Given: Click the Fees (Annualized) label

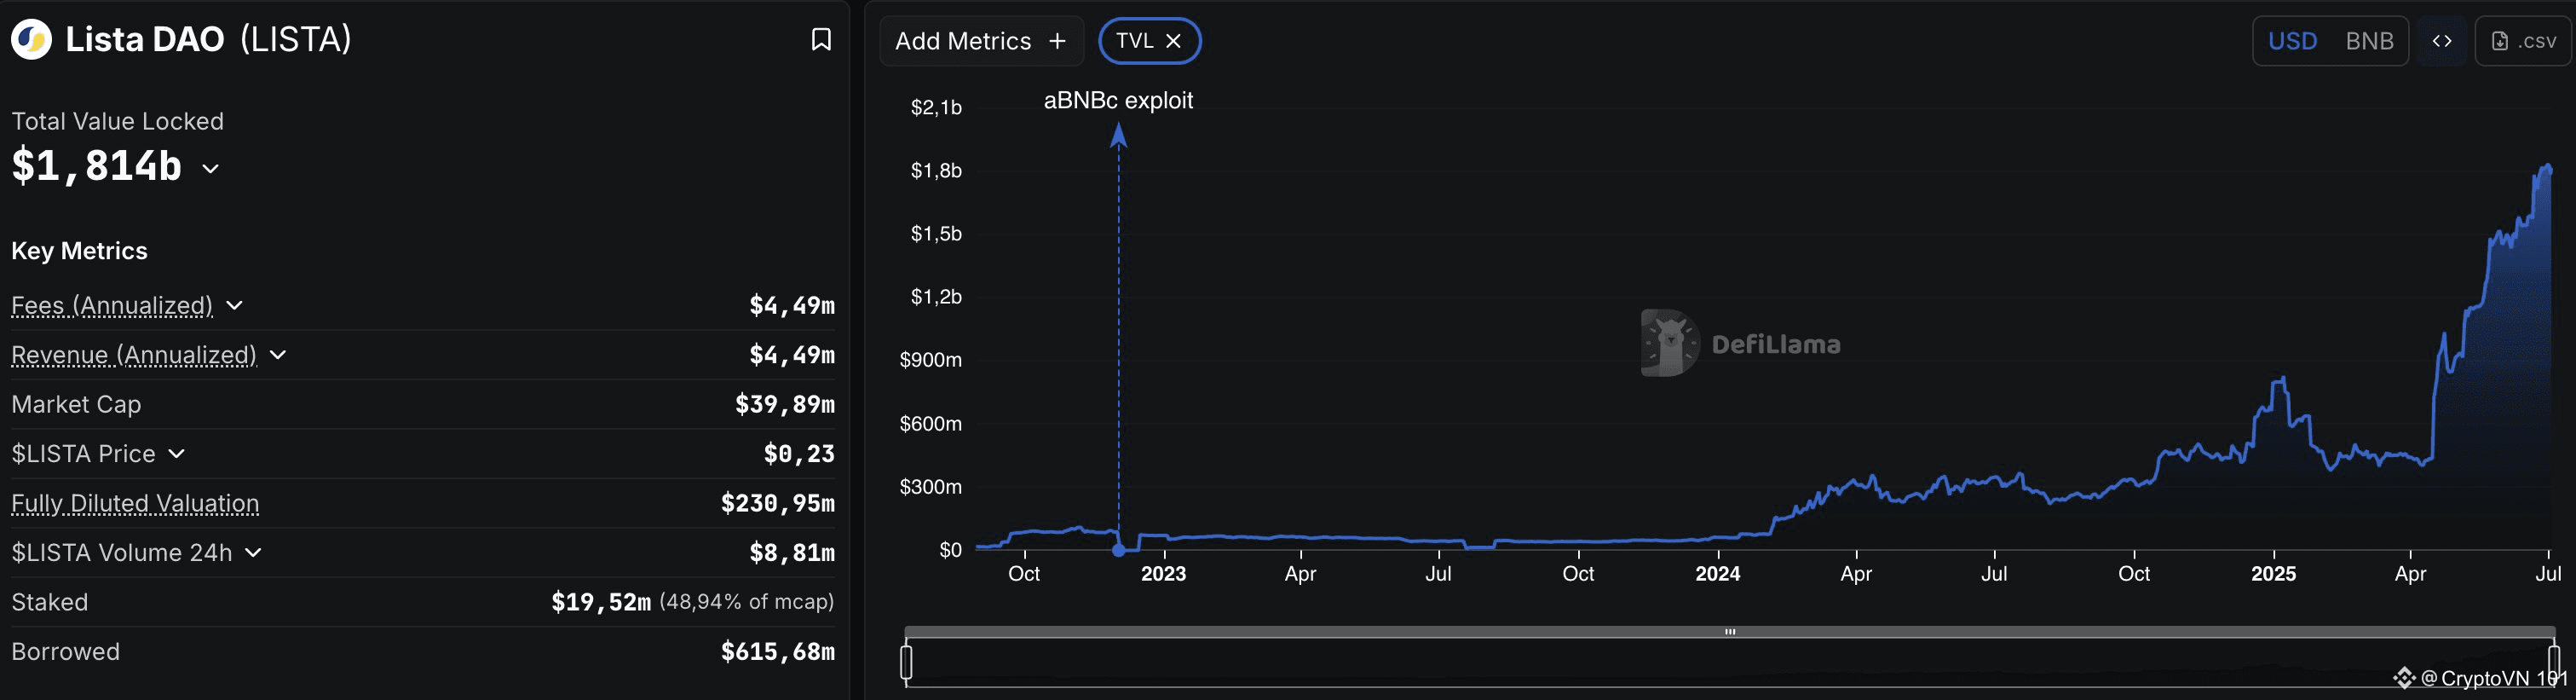Looking at the screenshot, I should tap(112, 306).
